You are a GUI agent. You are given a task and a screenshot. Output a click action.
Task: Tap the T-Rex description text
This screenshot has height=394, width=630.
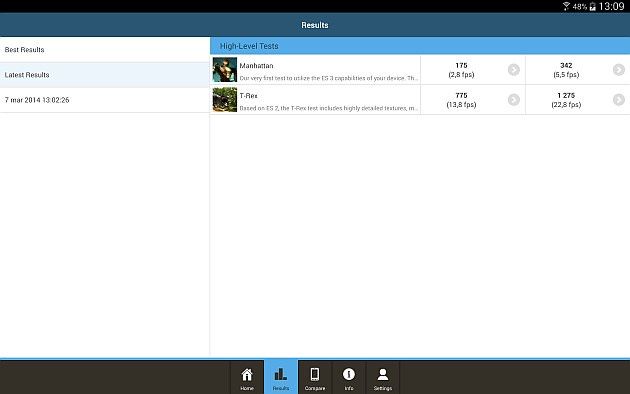(x=329, y=108)
